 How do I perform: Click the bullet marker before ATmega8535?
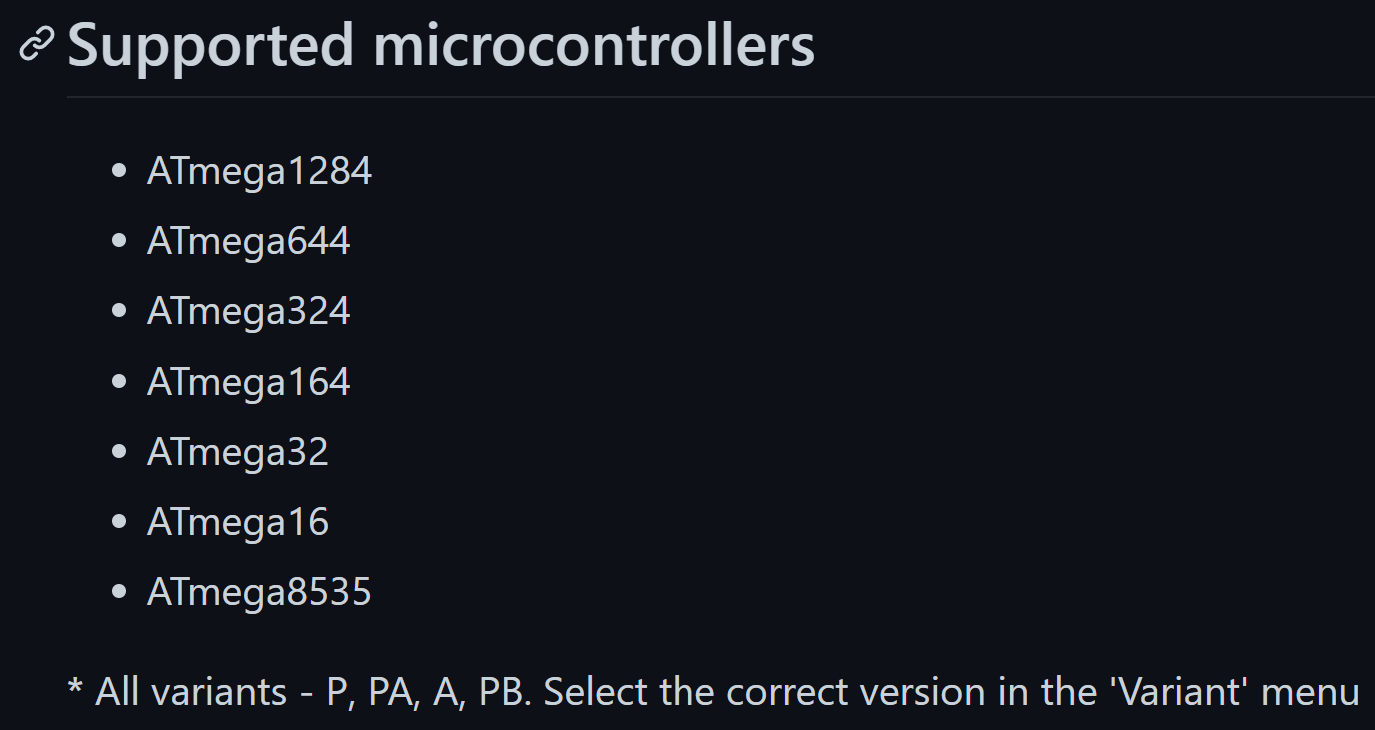[120, 592]
